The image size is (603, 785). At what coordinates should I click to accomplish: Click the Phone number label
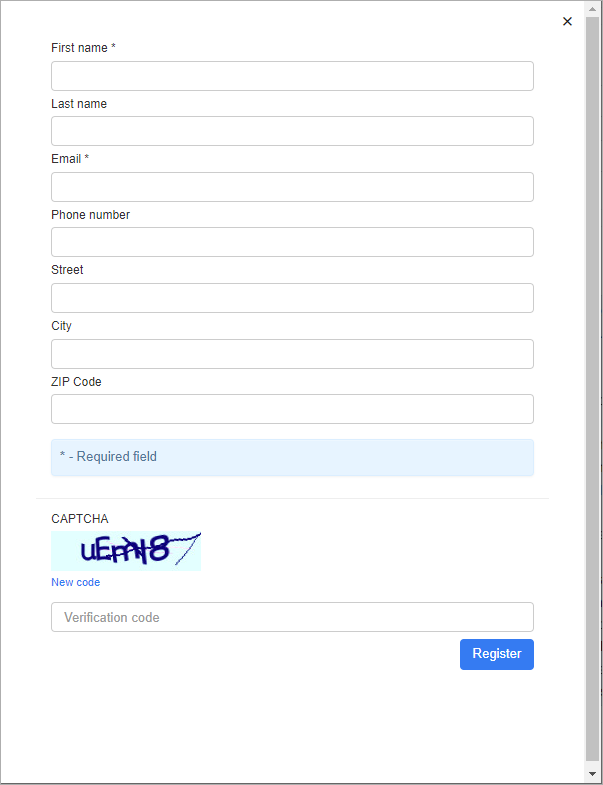pyautogui.click(x=91, y=215)
